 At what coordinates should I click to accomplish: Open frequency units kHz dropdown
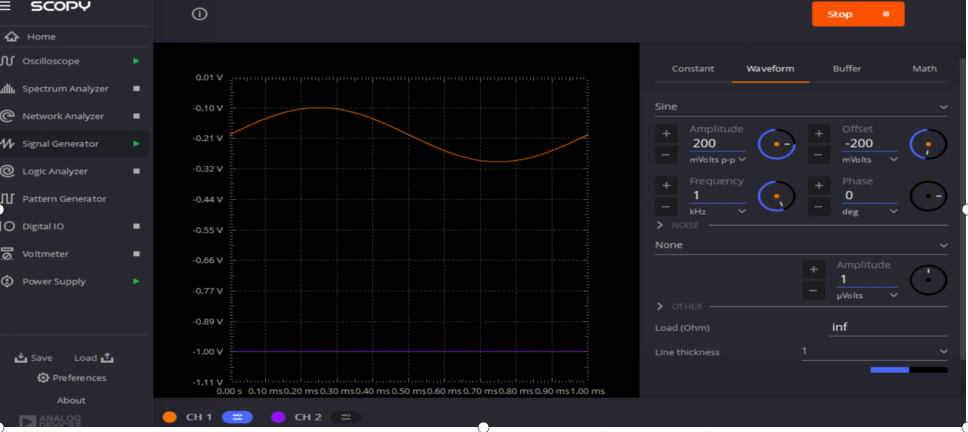tap(718, 211)
